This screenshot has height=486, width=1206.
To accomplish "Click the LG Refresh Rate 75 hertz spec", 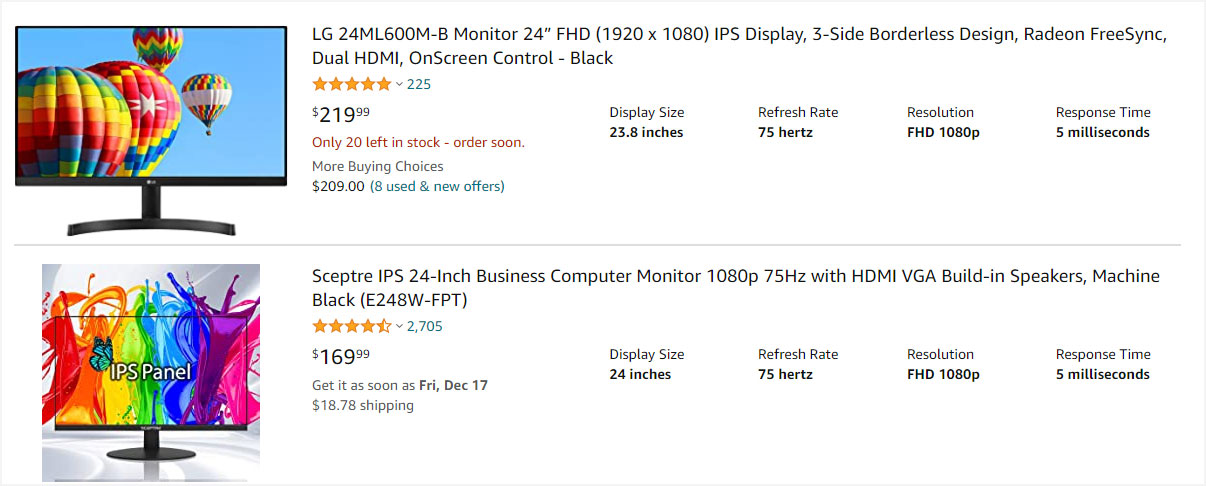I will (798, 122).
